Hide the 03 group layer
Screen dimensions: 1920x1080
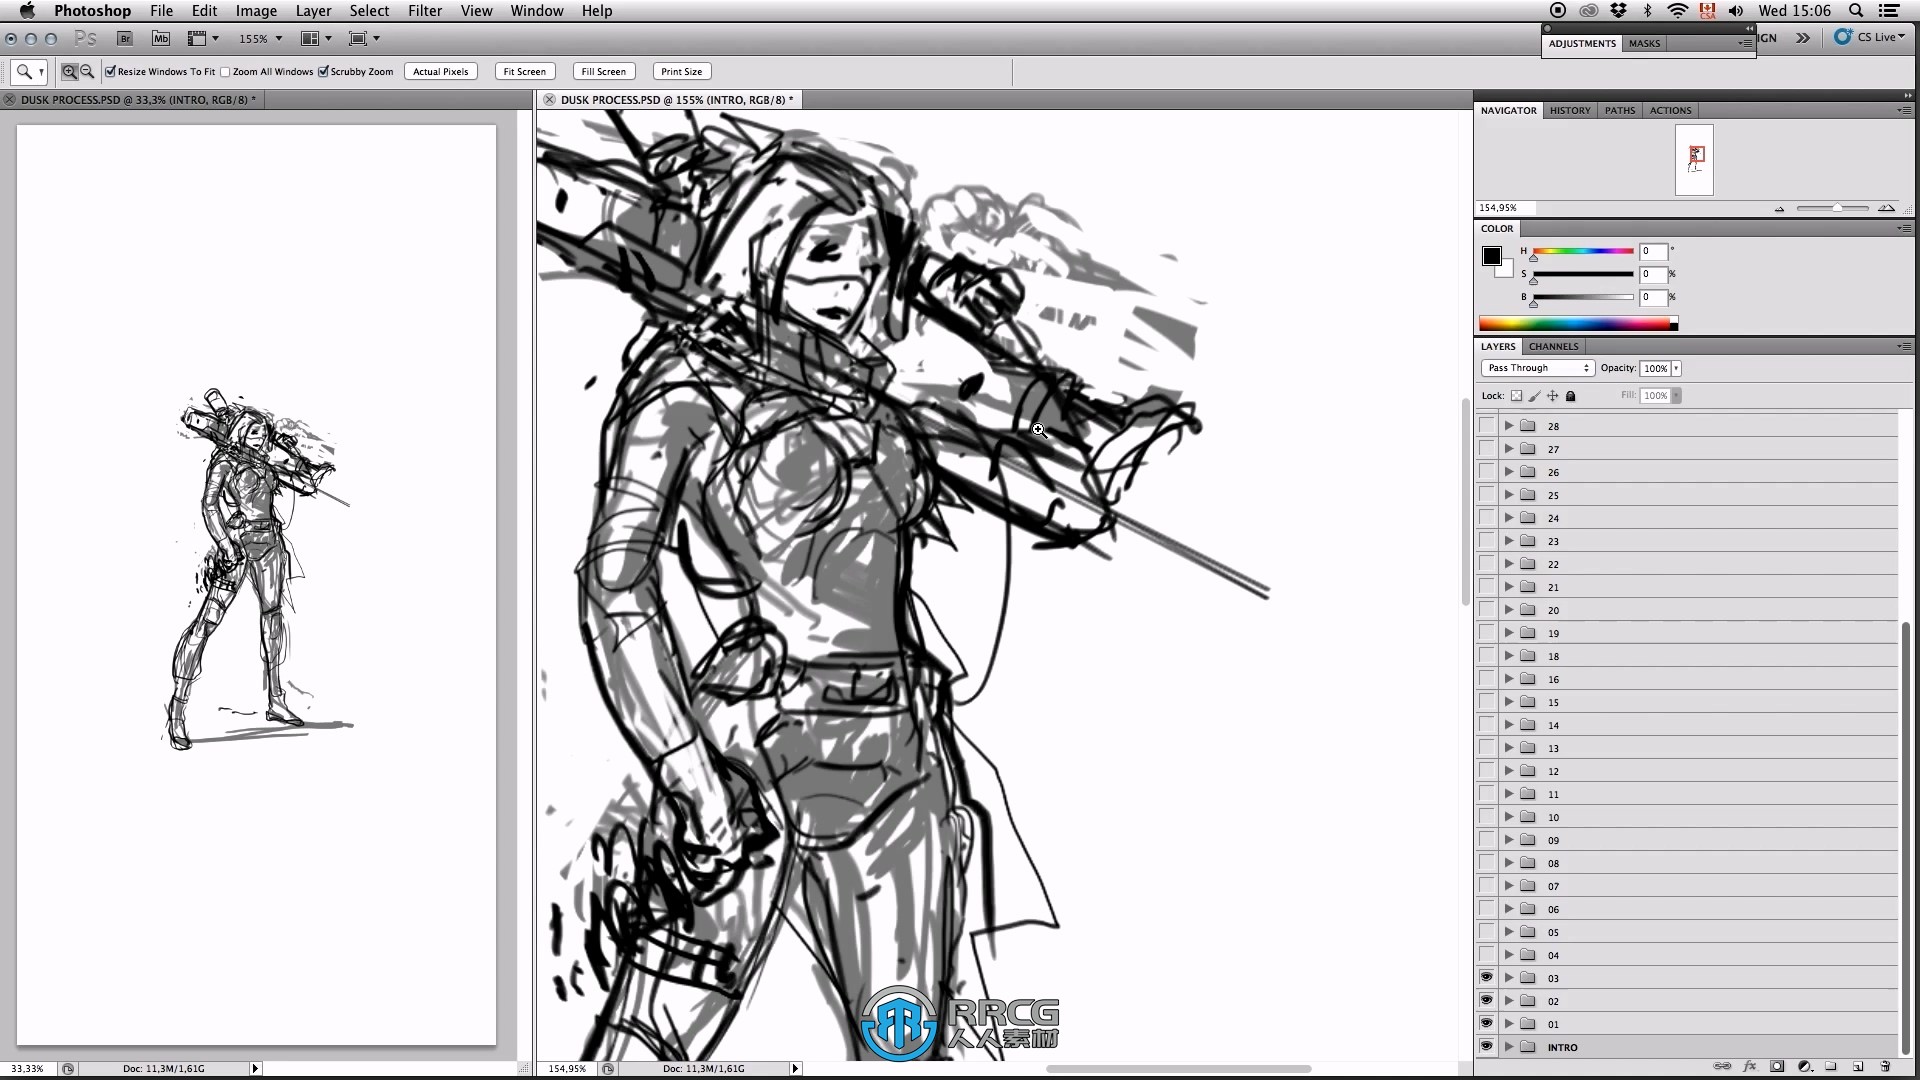coord(1486,978)
